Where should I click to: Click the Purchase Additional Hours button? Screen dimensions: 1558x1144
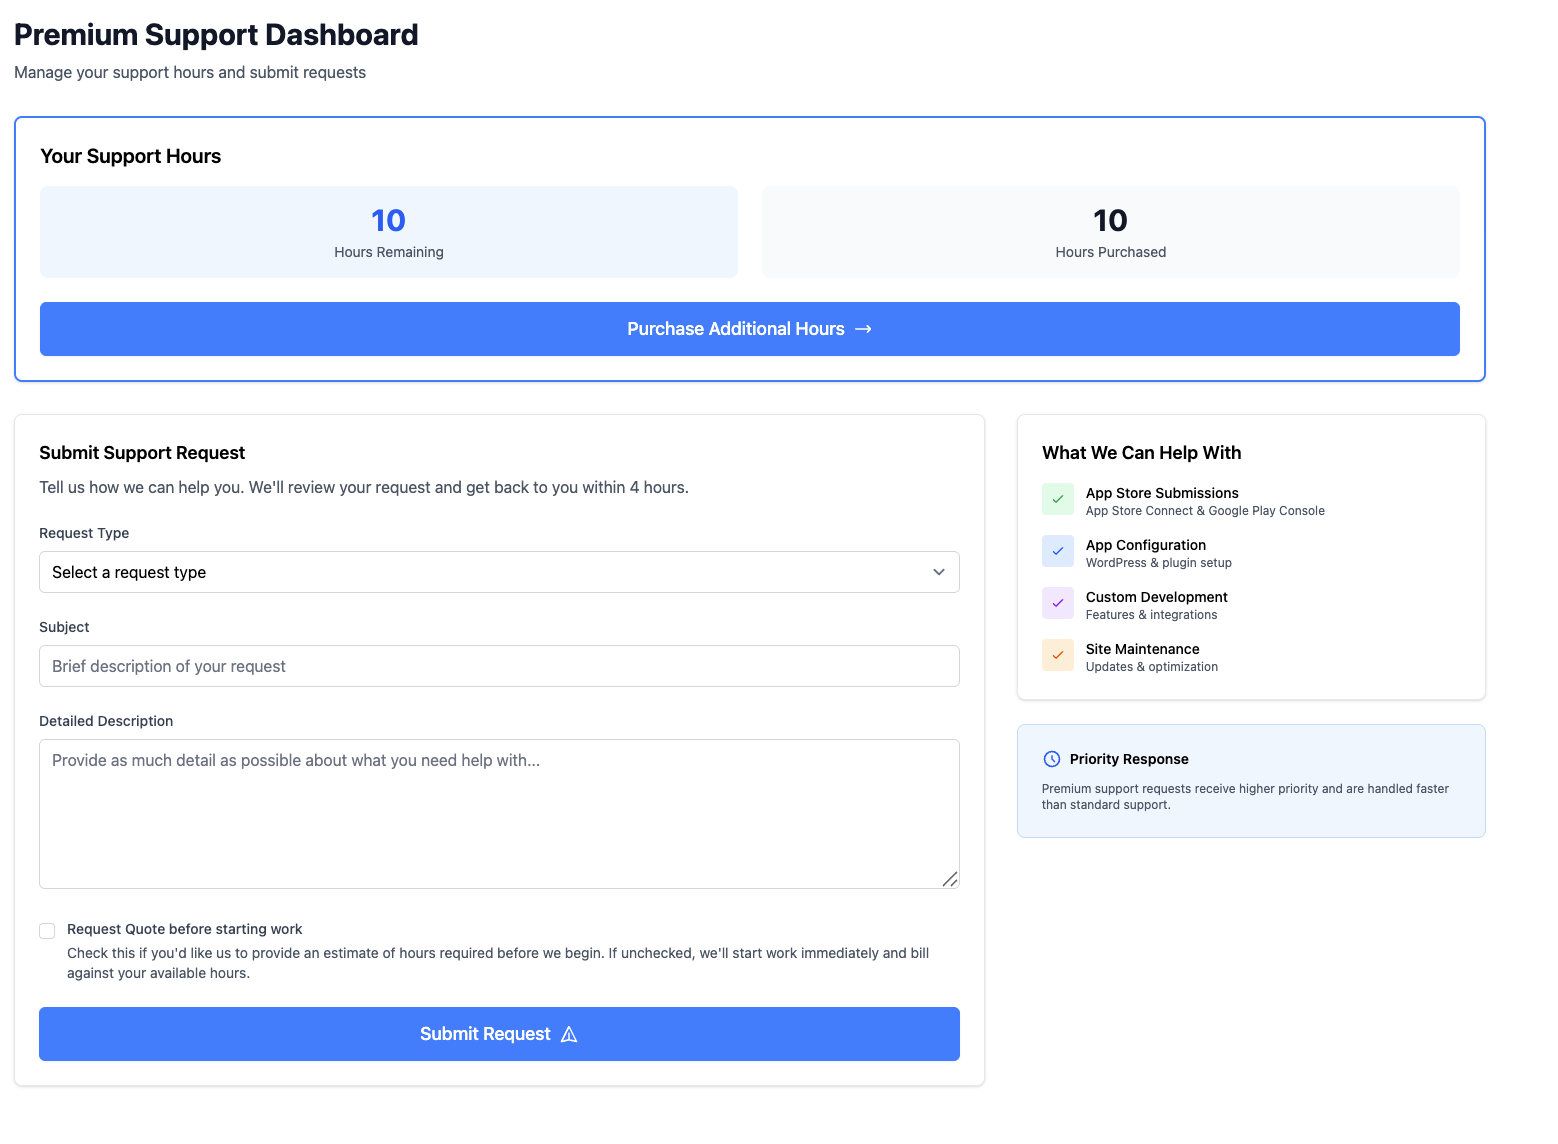[749, 328]
